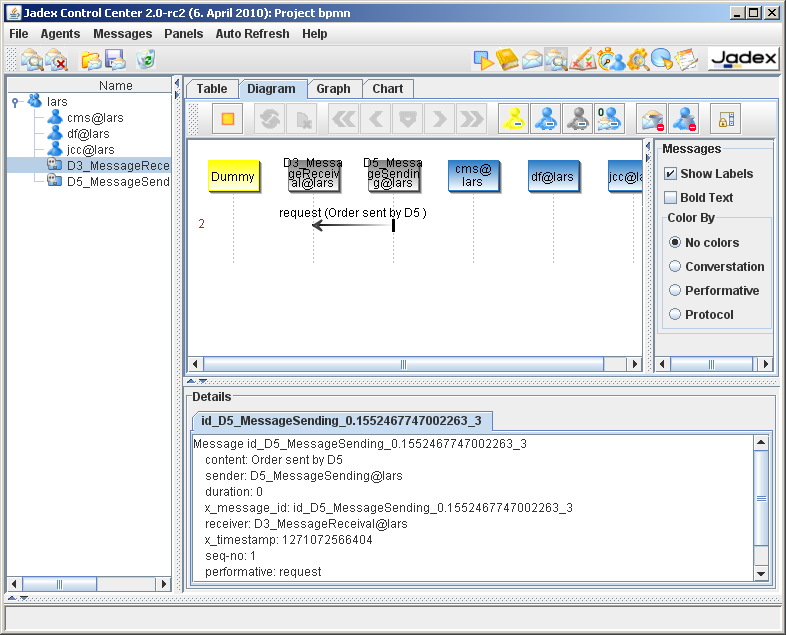Click the lock icon in diagram toolbar

725,120
